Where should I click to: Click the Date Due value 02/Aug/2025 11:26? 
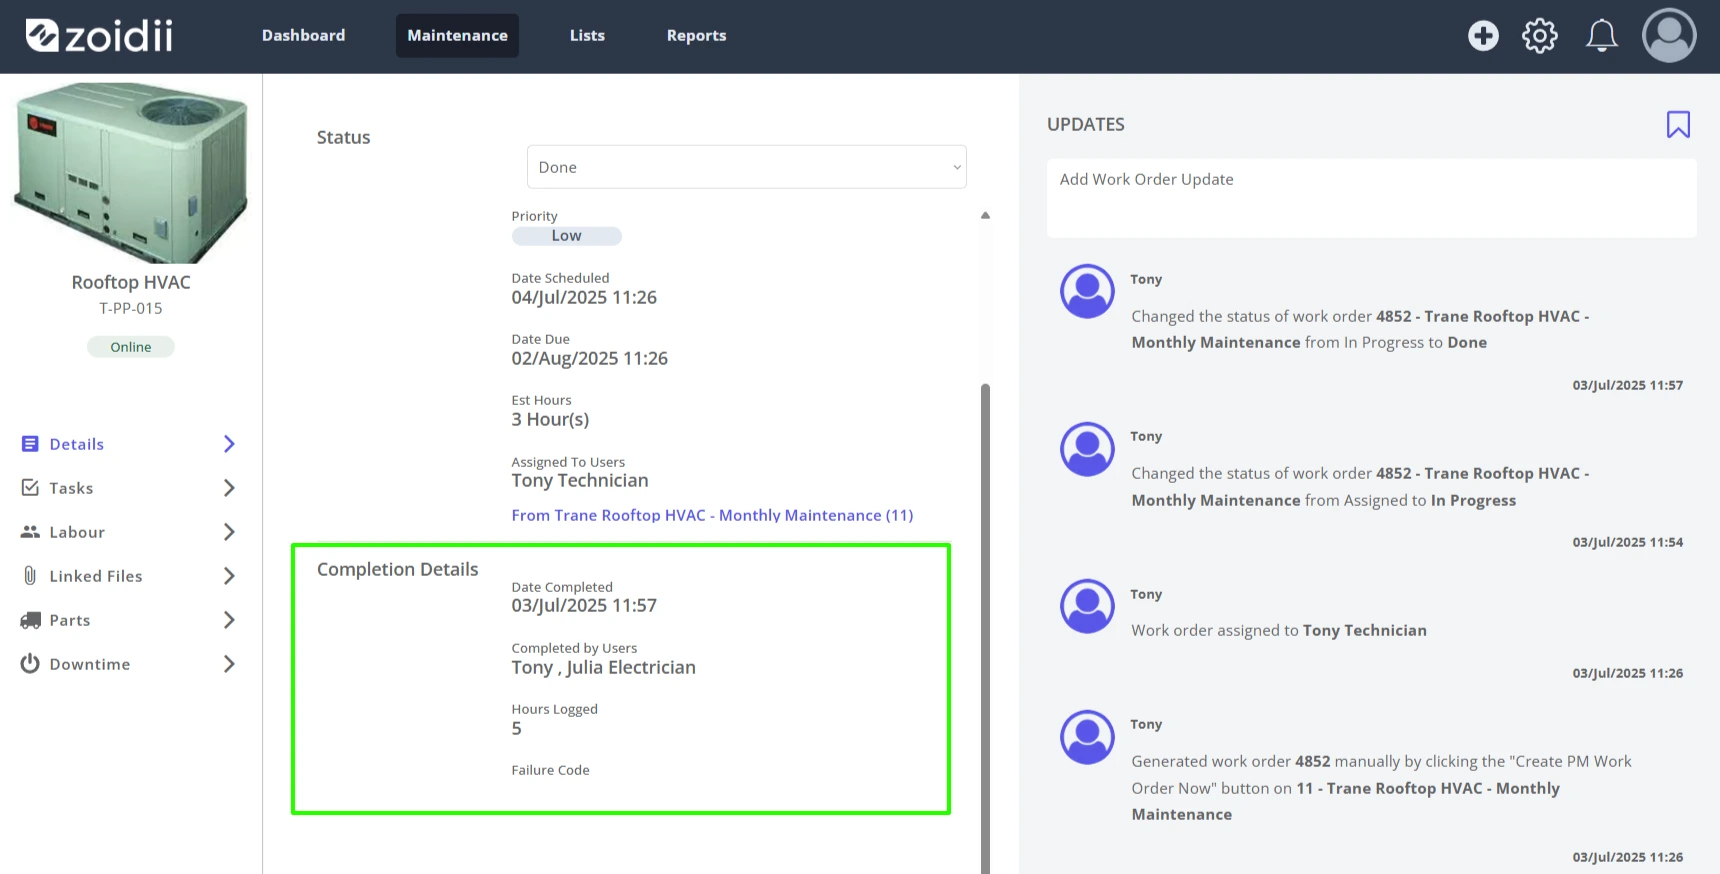click(590, 359)
